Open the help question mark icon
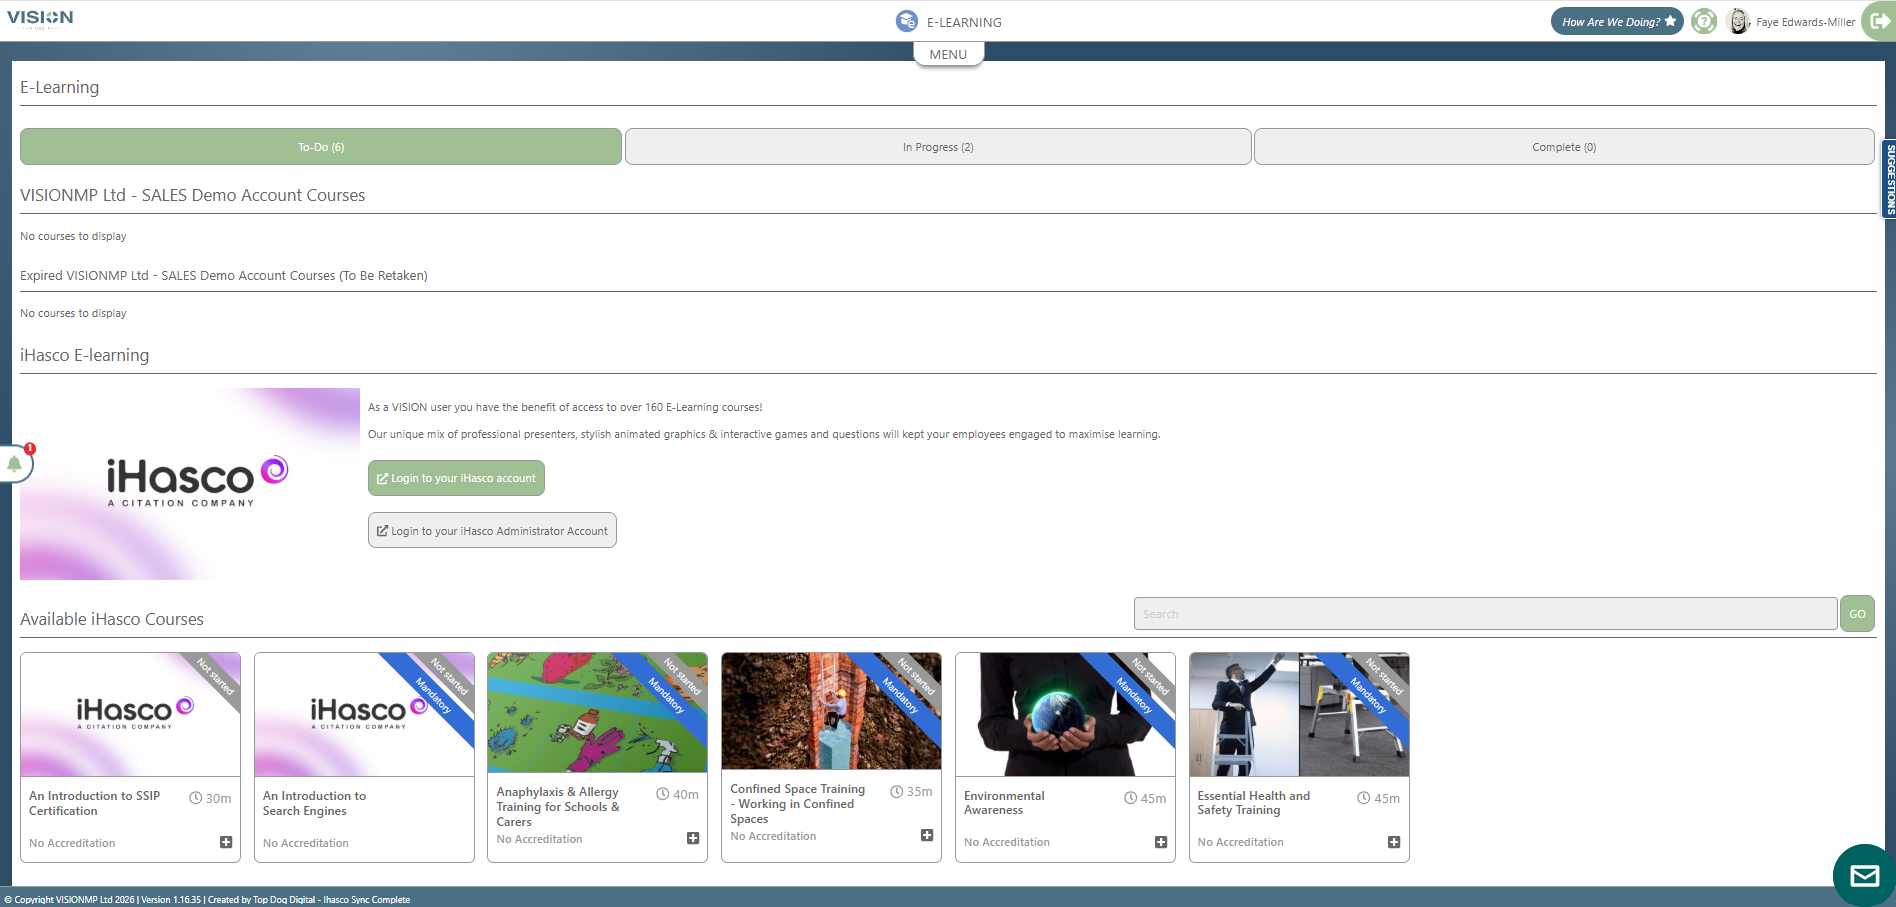This screenshot has height=907, width=1896. 1704,21
